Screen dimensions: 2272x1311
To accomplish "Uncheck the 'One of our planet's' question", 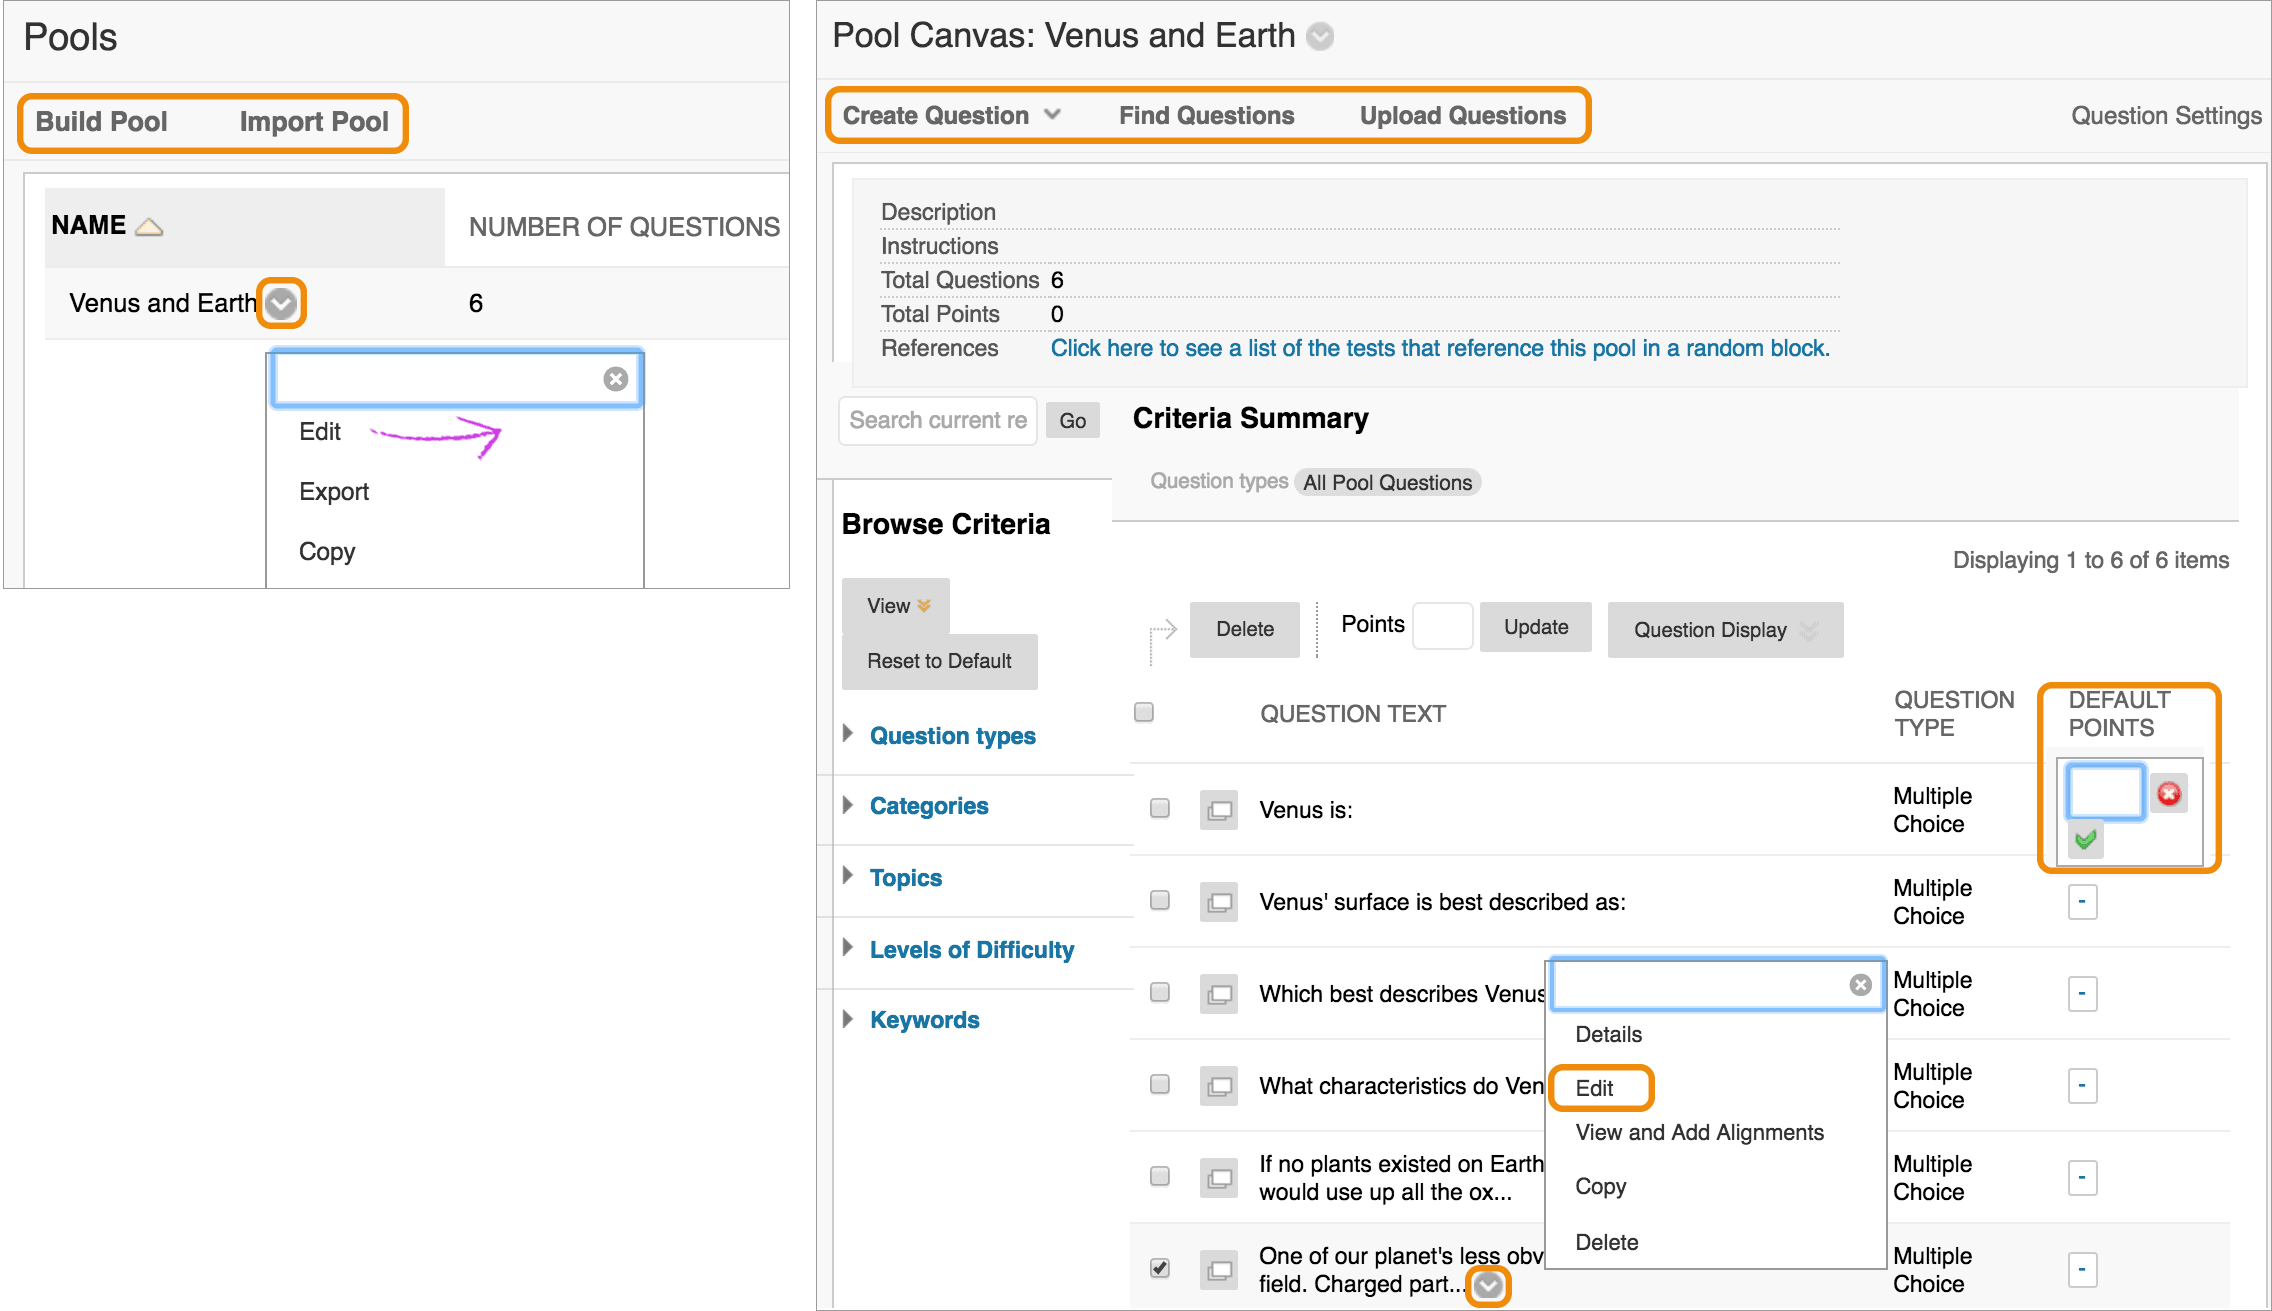I will pyautogui.click(x=1160, y=1268).
